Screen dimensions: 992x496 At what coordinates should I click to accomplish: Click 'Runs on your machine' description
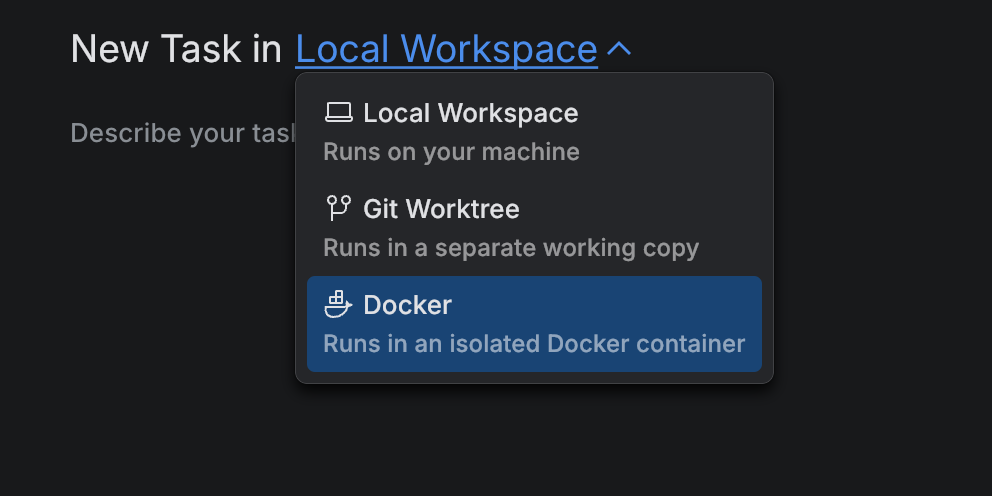tap(451, 152)
